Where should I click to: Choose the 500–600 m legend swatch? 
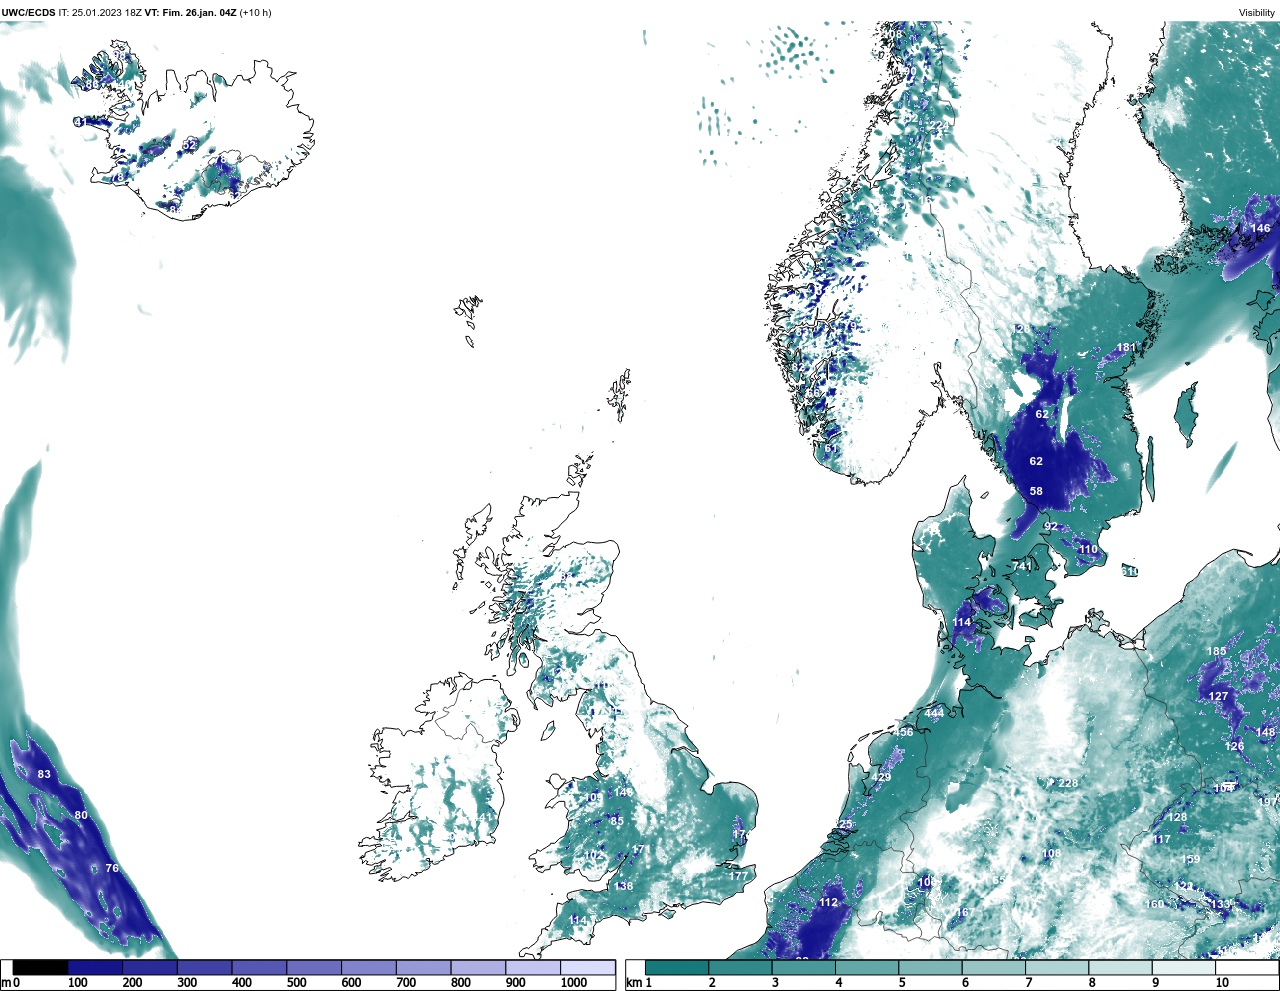tap(314, 968)
